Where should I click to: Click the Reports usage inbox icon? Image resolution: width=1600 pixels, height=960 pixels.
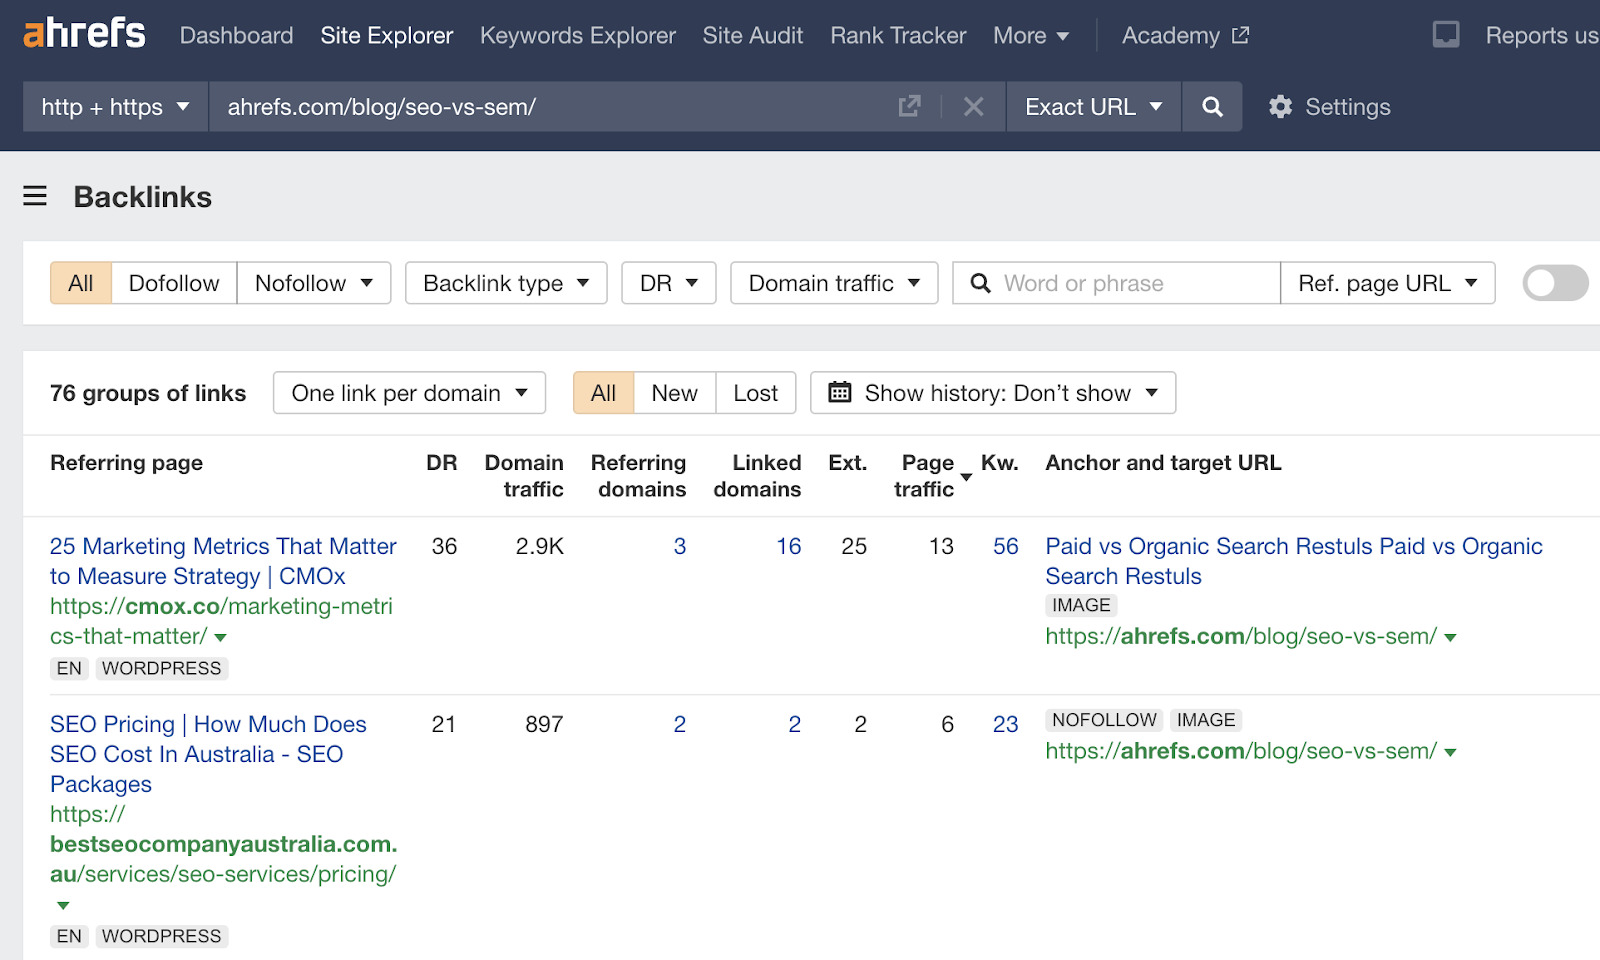(1446, 34)
